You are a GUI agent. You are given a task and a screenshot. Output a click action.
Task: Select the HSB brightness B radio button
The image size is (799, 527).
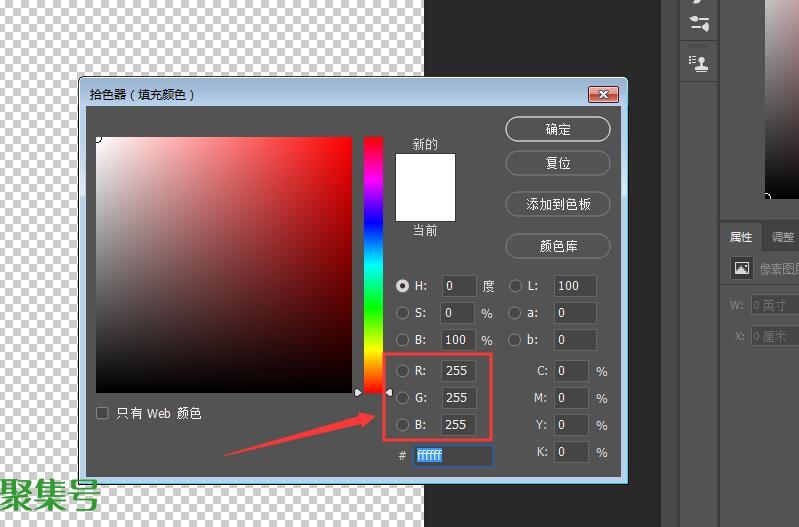[x=403, y=339]
